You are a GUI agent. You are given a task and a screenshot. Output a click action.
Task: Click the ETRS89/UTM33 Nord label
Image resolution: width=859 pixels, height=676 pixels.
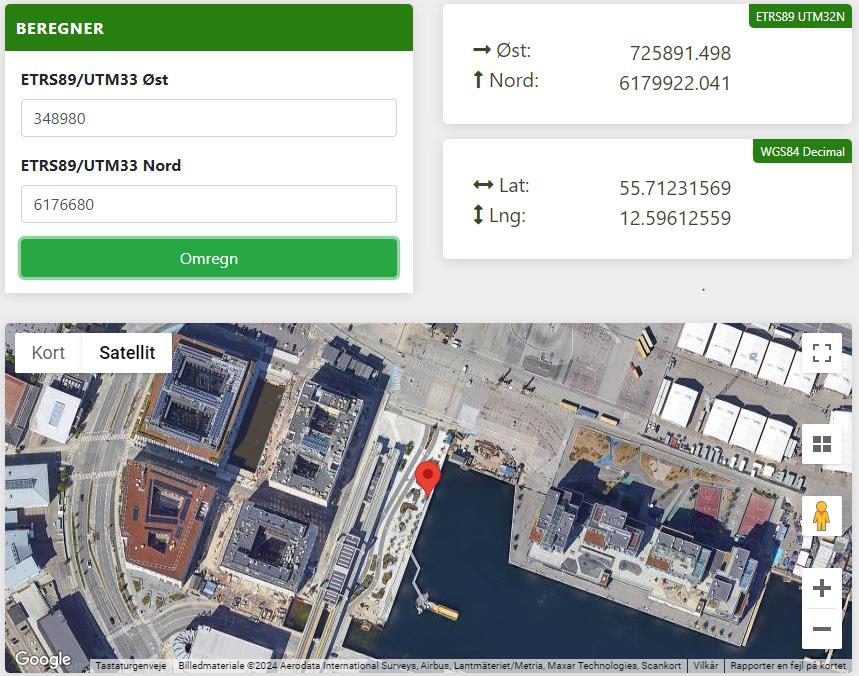pyautogui.click(x=101, y=165)
